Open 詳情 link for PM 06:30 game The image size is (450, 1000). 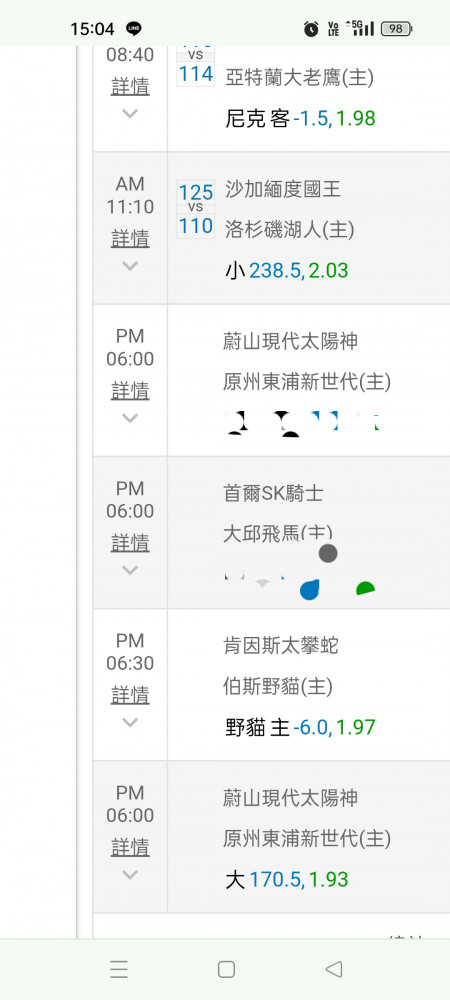pos(130,695)
